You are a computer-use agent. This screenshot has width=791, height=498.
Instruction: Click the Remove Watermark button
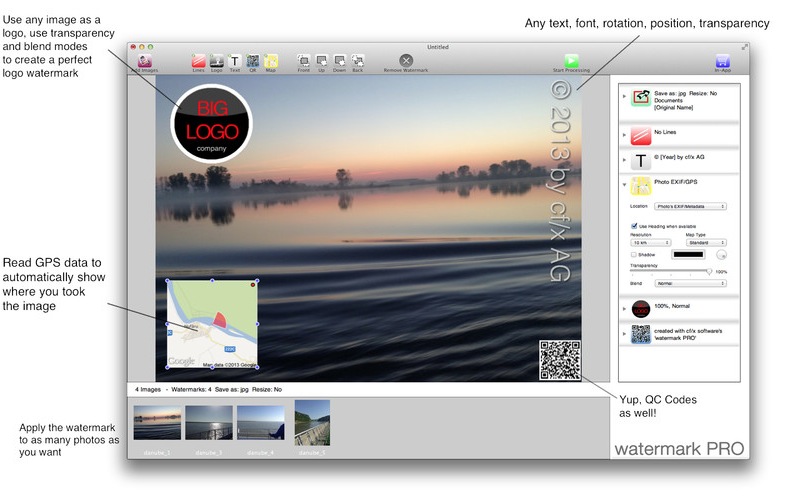point(406,62)
